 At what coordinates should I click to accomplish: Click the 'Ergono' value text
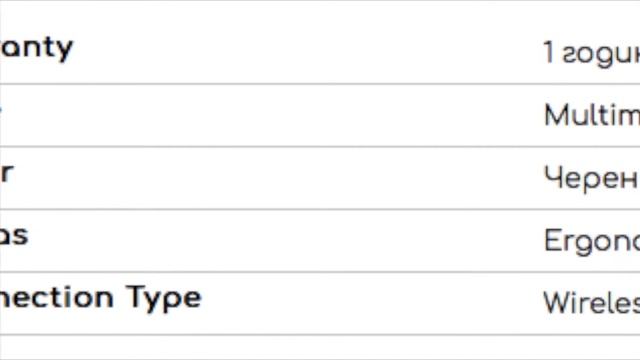pos(592,242)
